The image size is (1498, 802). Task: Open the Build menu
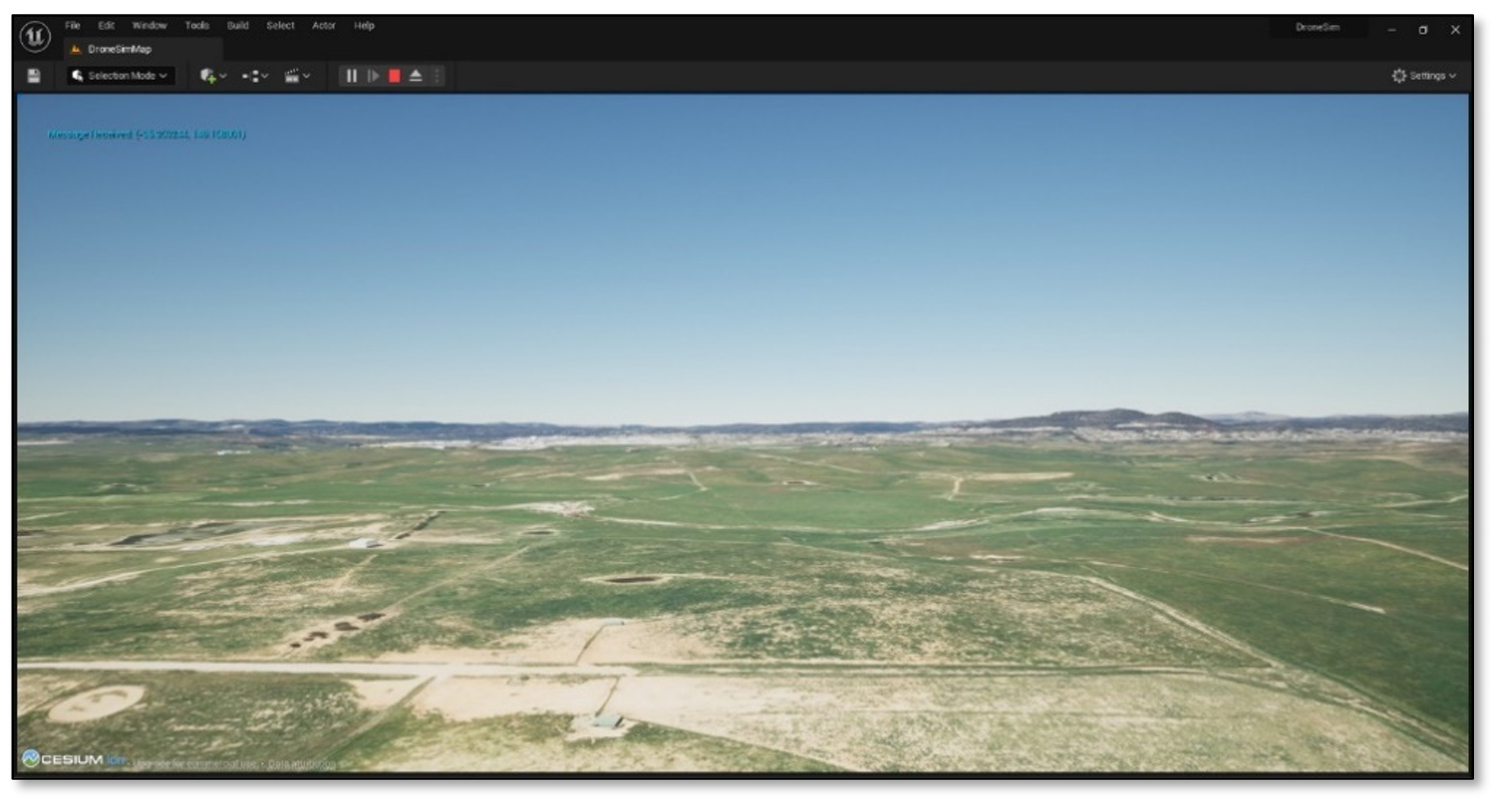pos(237,26)
